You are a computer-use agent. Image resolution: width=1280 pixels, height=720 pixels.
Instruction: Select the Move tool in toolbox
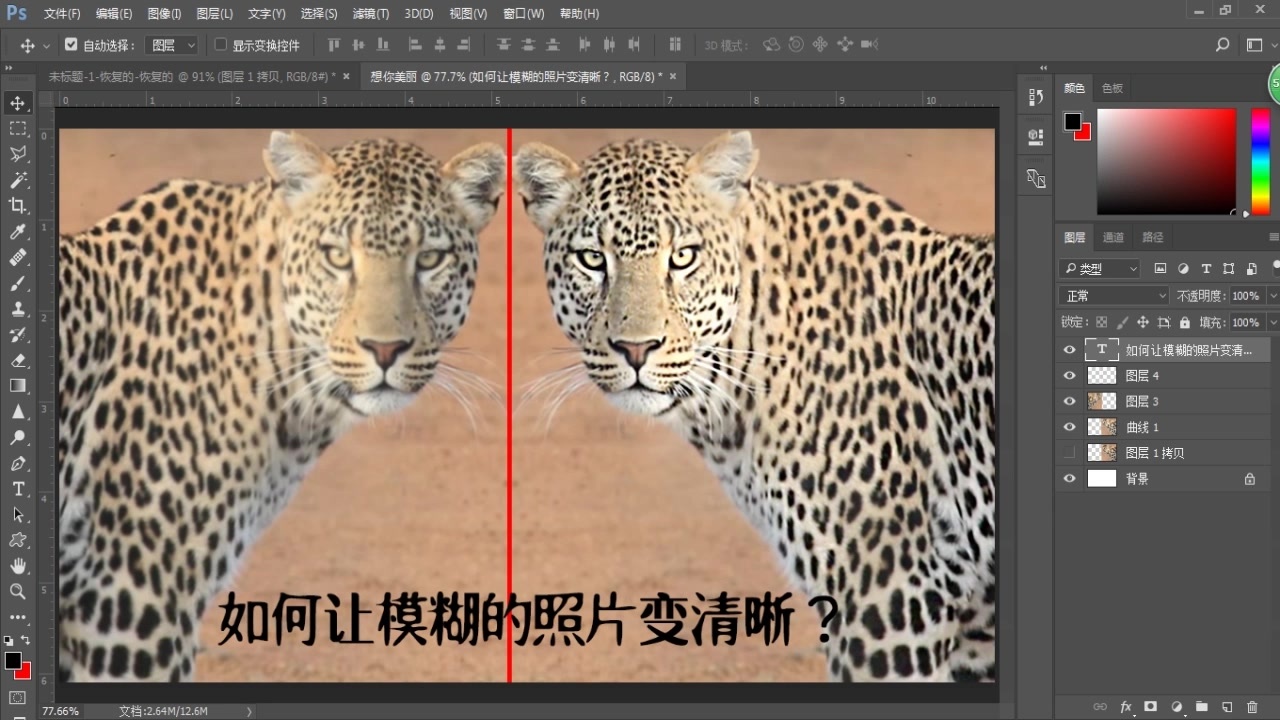(x=18, y=103)
